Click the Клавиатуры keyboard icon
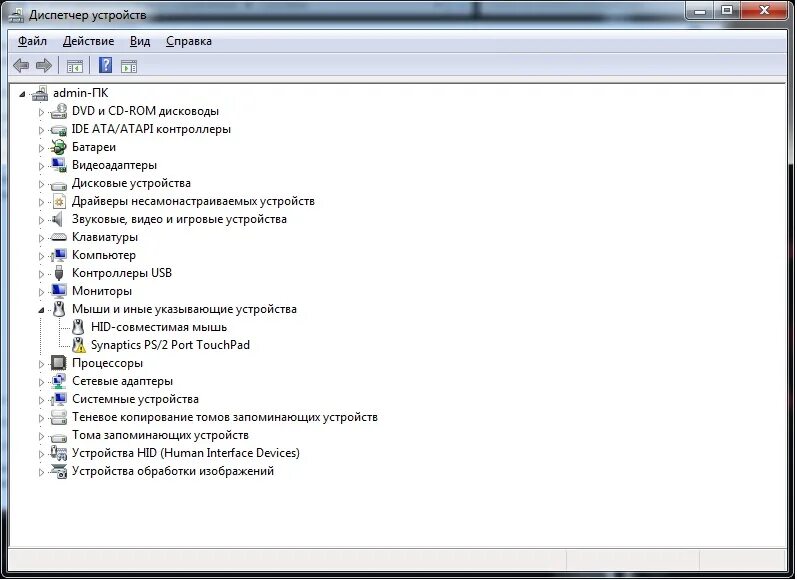 59,237
